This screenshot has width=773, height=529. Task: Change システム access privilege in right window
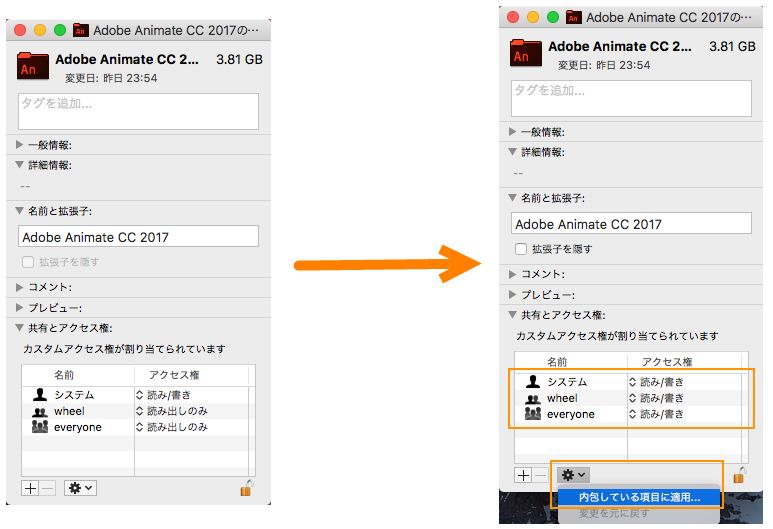coord(656,382)
